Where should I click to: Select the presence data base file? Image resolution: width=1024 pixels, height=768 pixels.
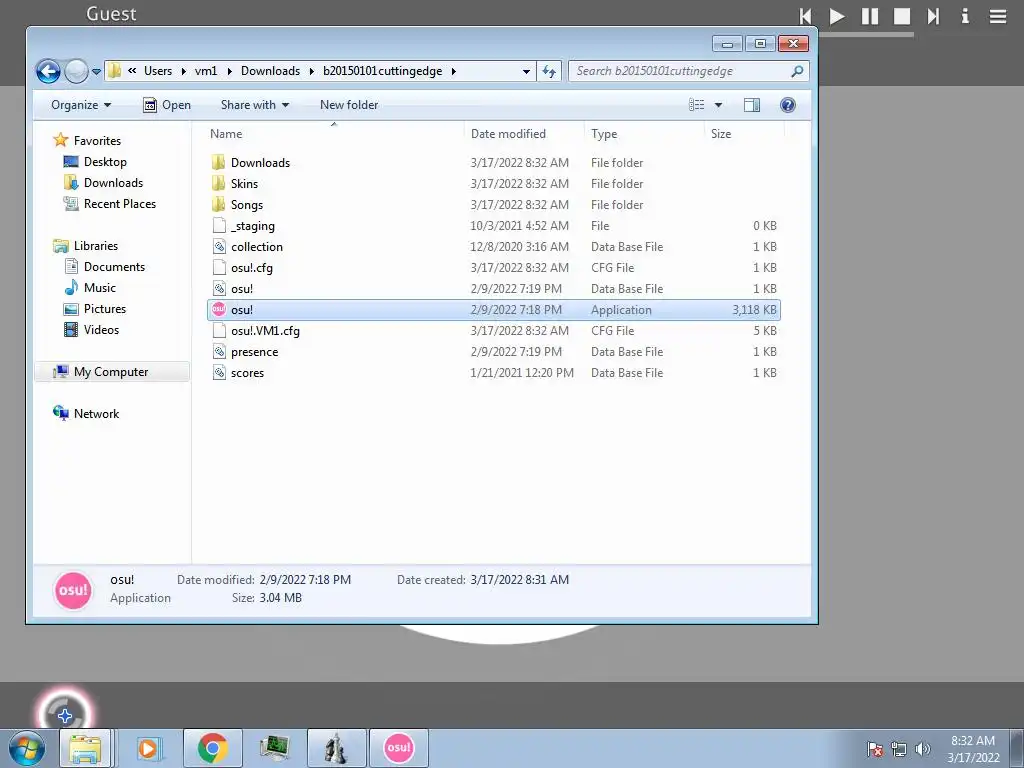coord(494,351)
